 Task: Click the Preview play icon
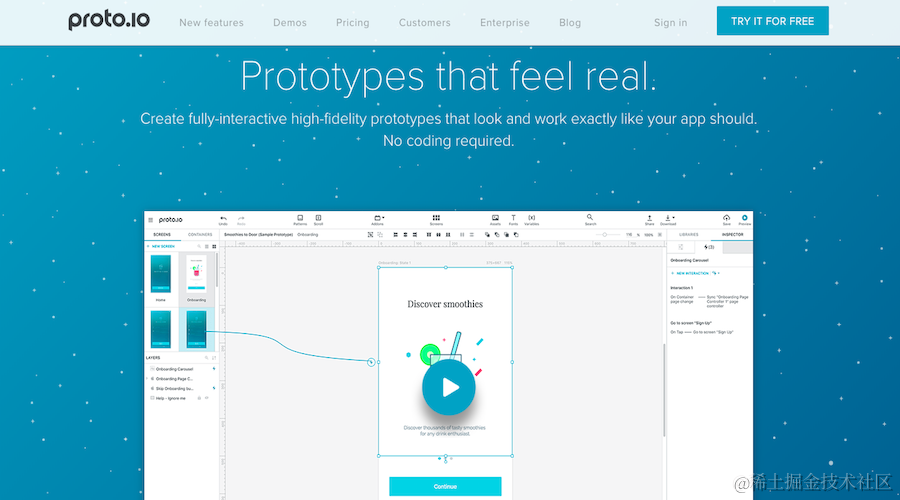tap(744, 218)
